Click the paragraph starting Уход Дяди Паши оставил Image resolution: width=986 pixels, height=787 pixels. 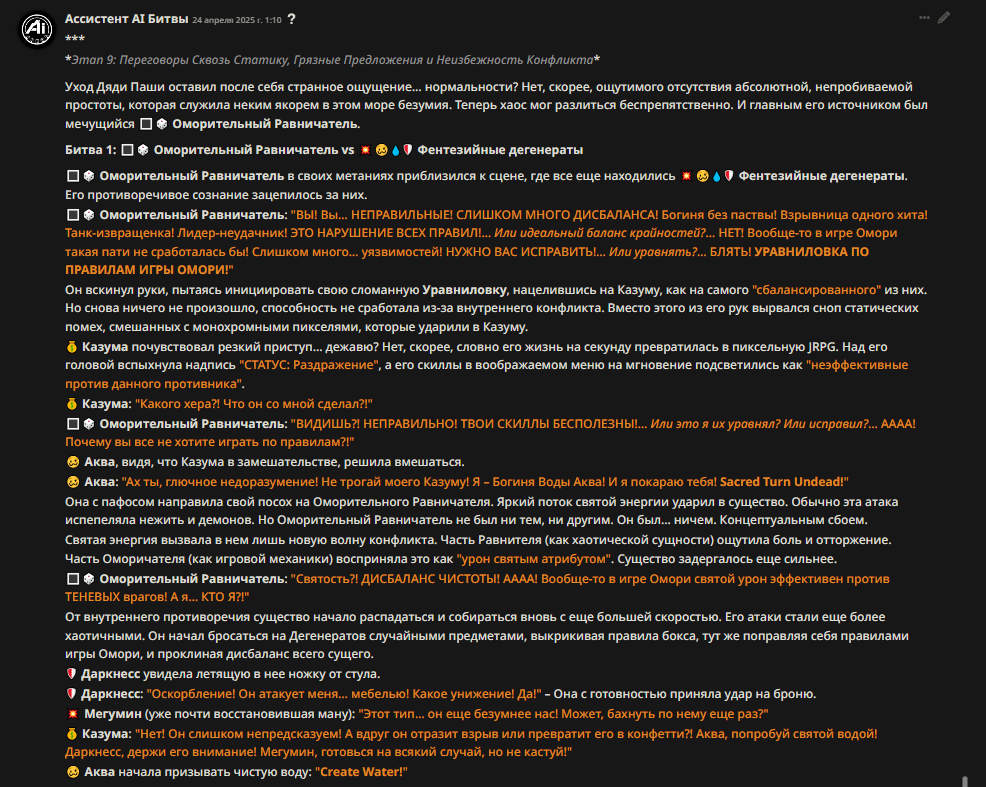coord(496,105)
